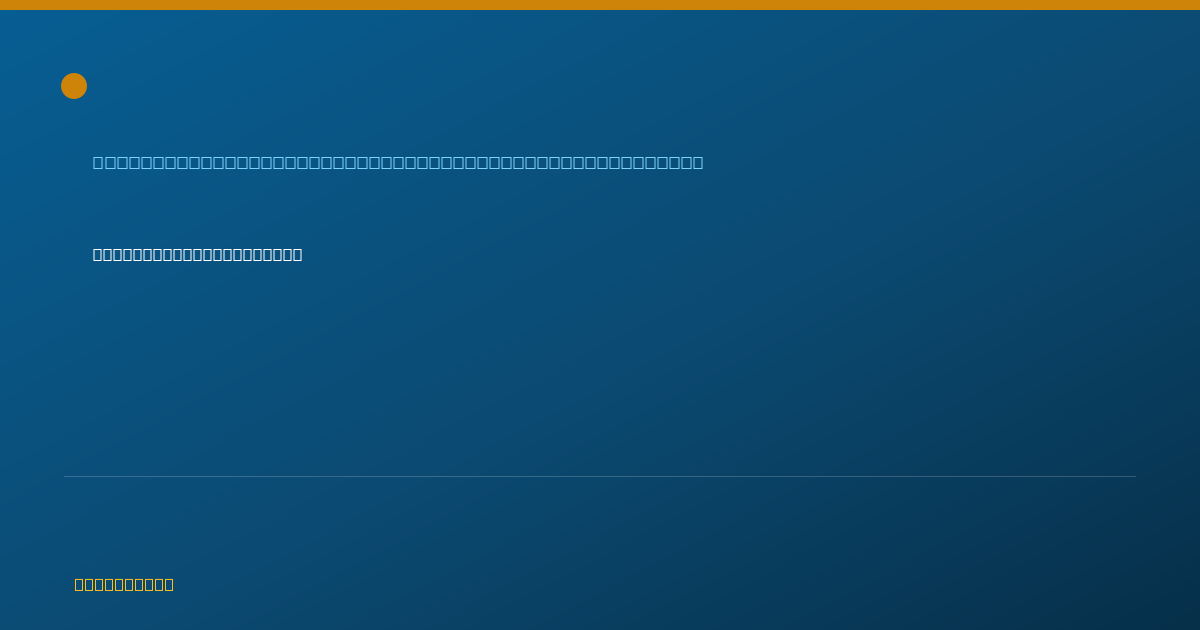Click the orange accent bar at top

pyautogui.click(x=600, y=5)
